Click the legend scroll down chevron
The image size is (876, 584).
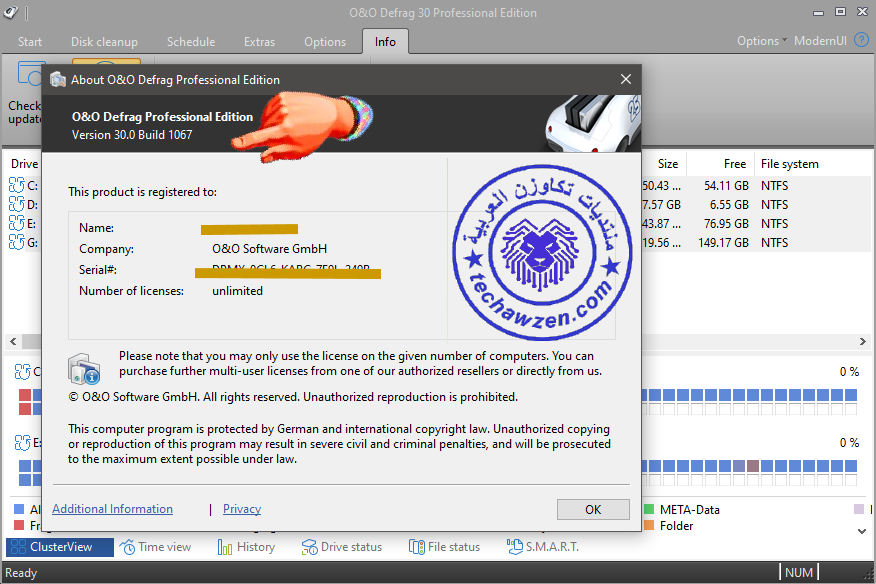tap(862, 531)
